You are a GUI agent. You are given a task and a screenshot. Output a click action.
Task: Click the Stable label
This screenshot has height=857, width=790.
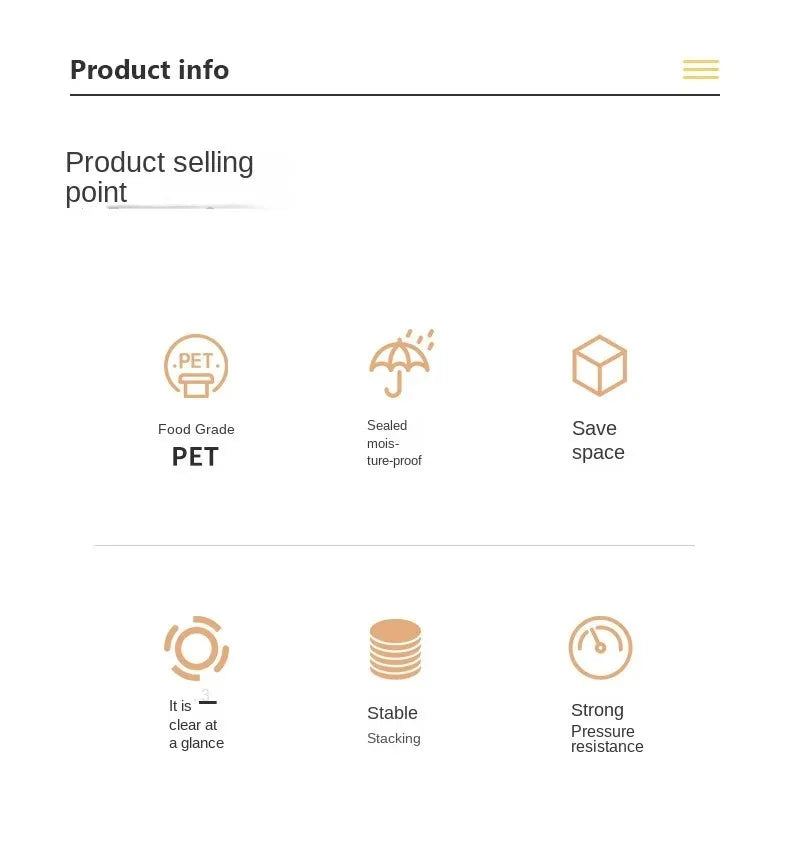[x=392, y=713]
